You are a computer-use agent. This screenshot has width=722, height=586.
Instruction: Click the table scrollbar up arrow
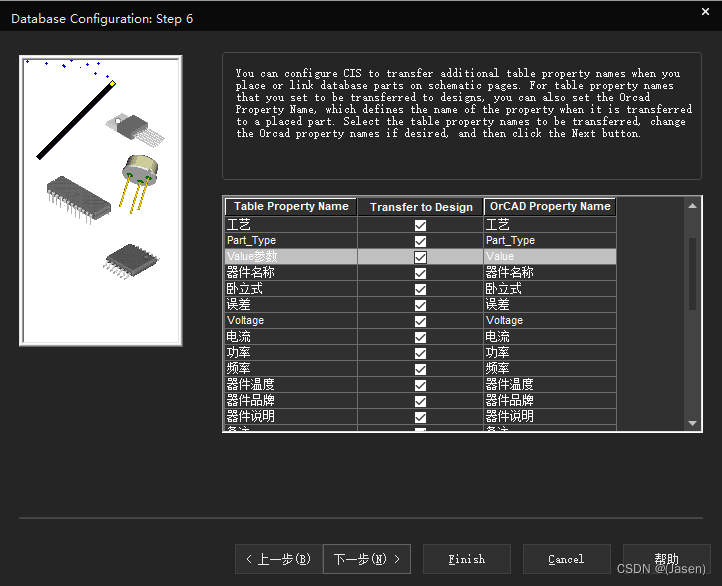tap(693, 205)
